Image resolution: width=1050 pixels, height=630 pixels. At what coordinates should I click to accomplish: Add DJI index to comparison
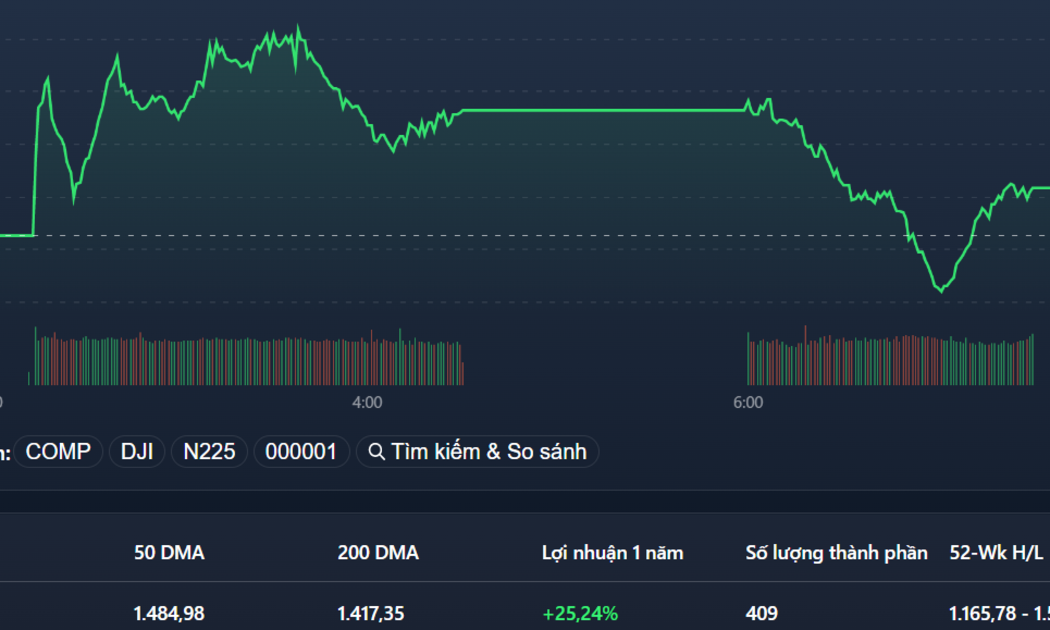(137, 452)
